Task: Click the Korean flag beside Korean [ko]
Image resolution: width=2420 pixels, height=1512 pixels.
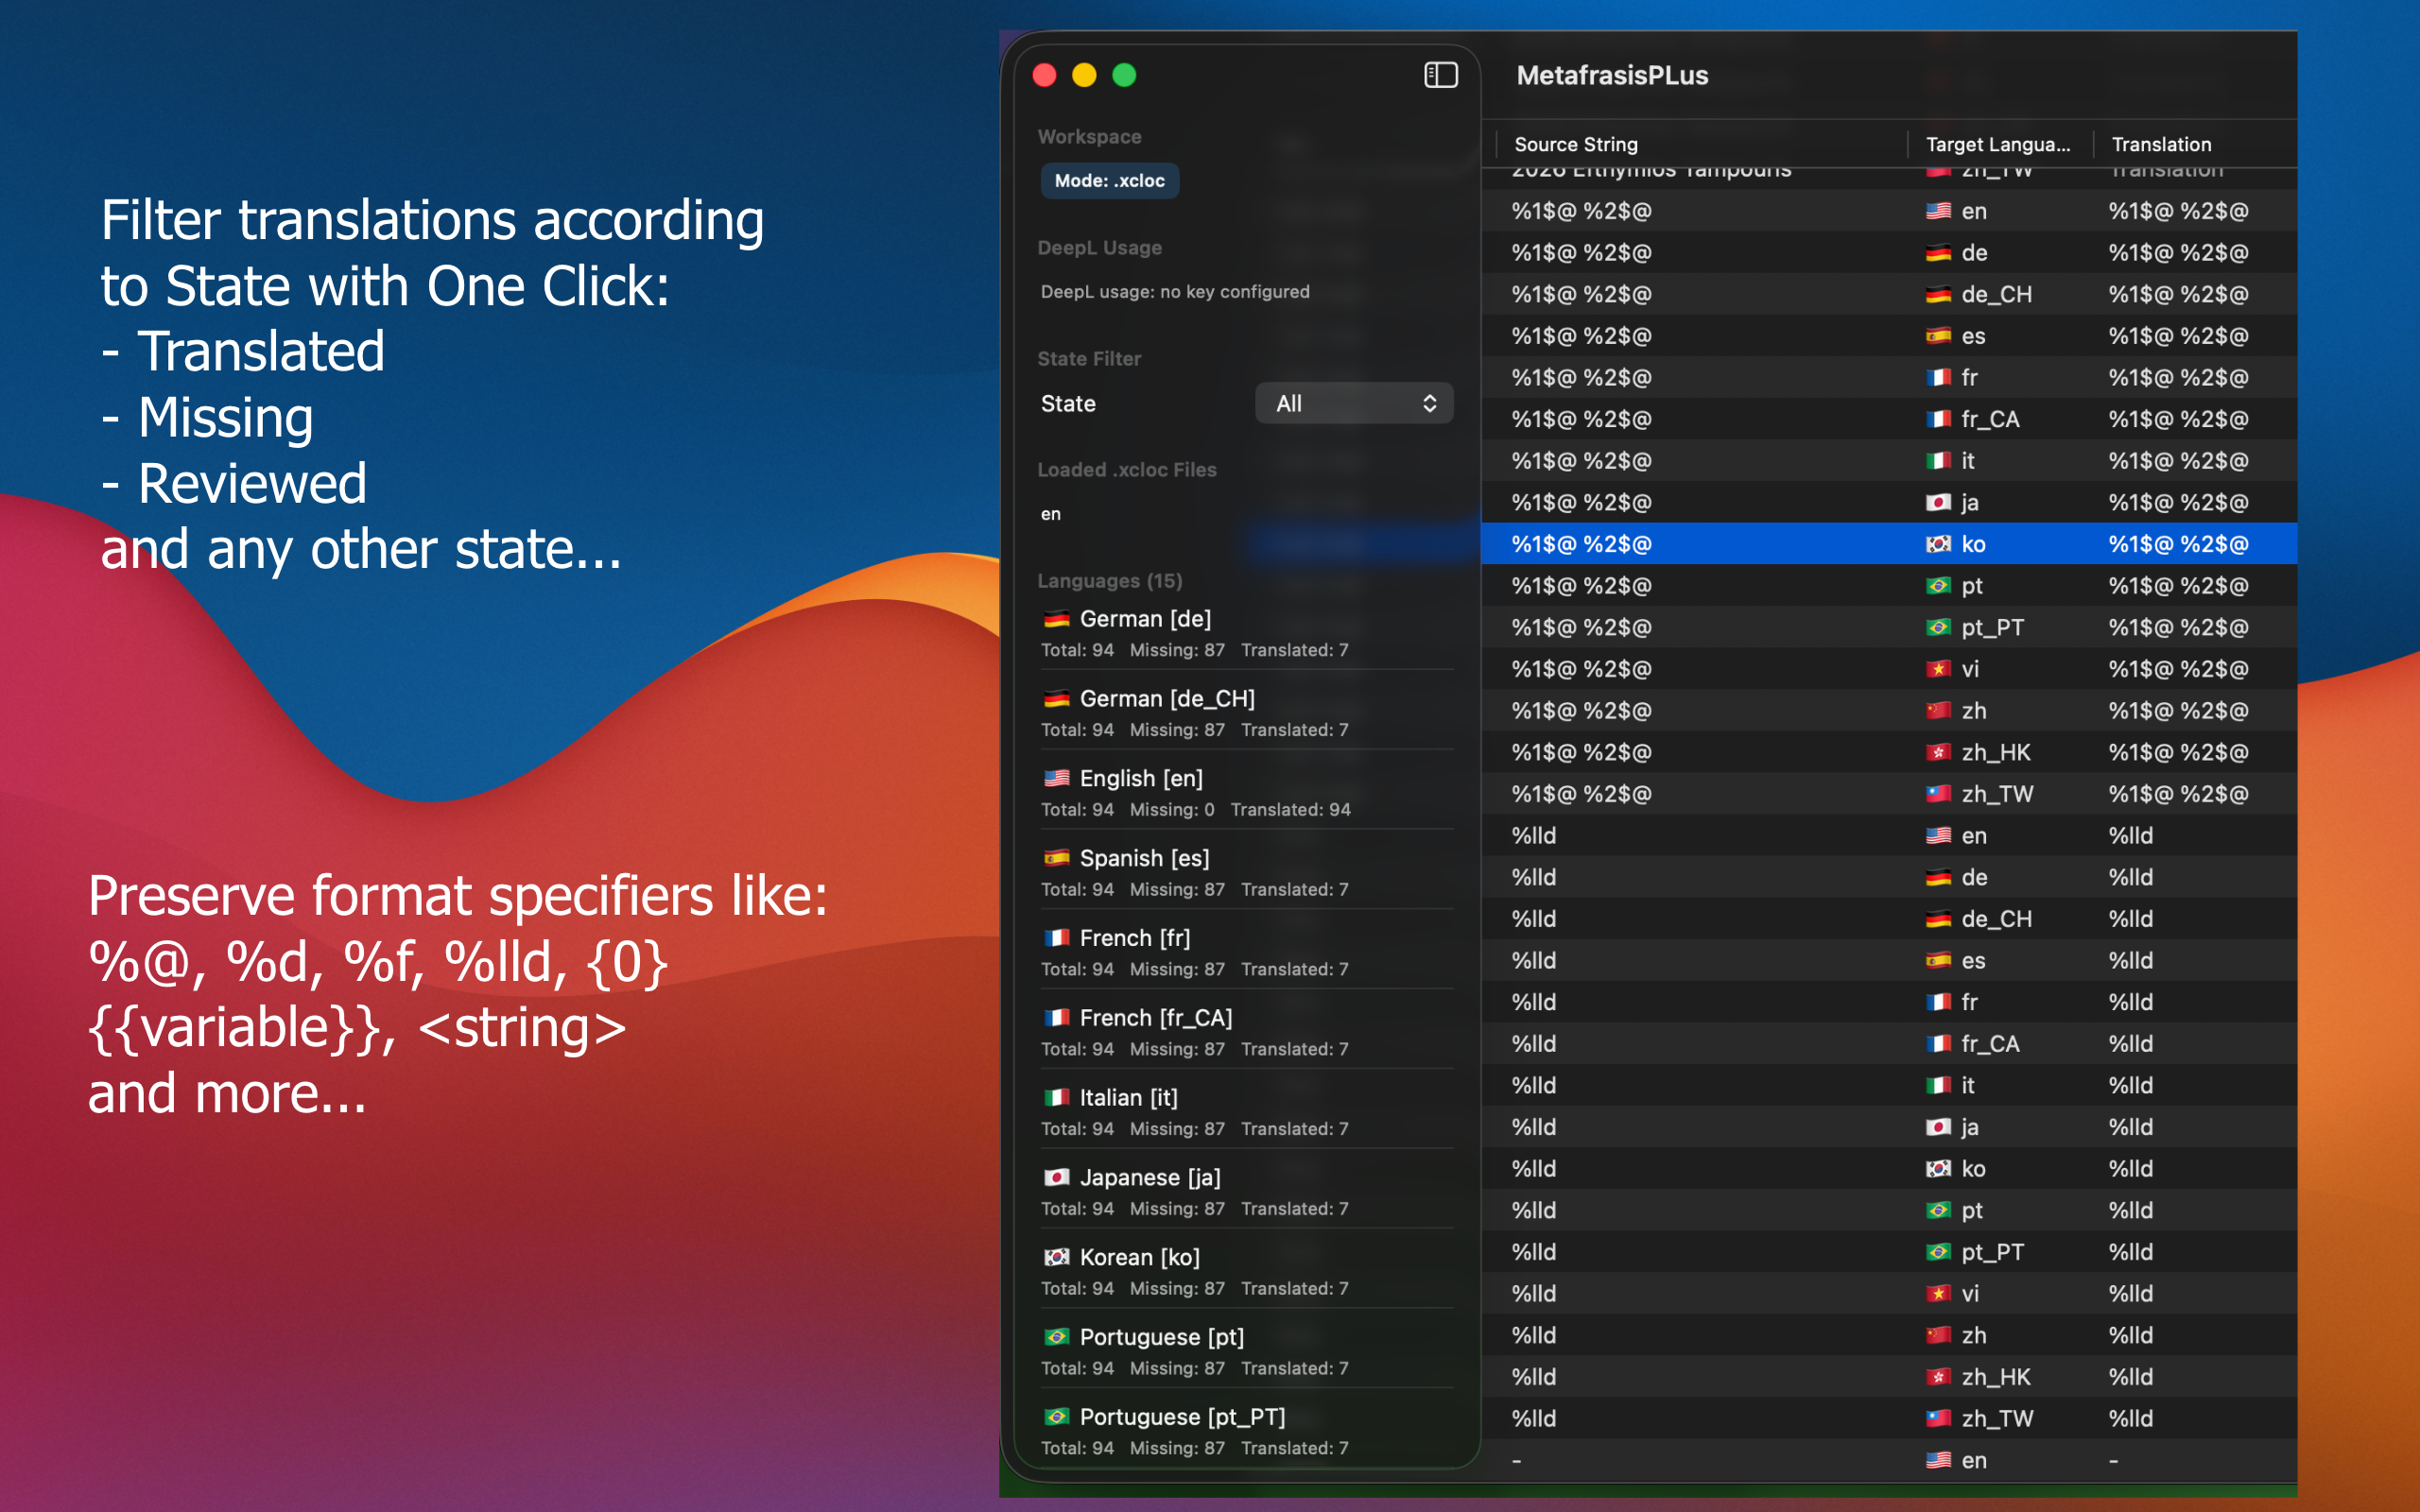Action: 1056,1257
